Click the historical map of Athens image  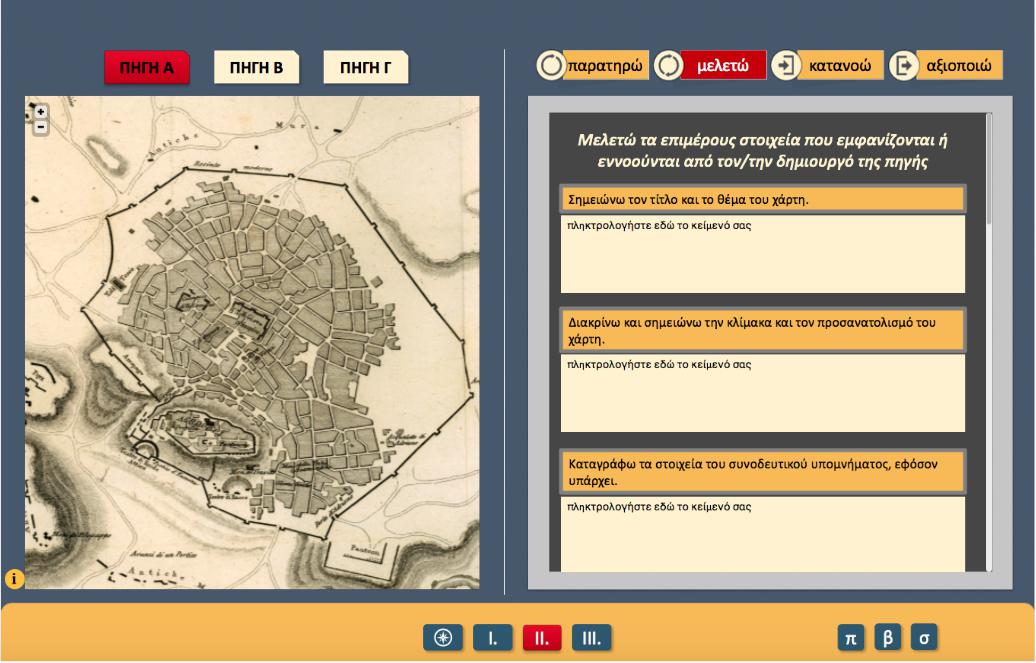click(x=252, y=342)
